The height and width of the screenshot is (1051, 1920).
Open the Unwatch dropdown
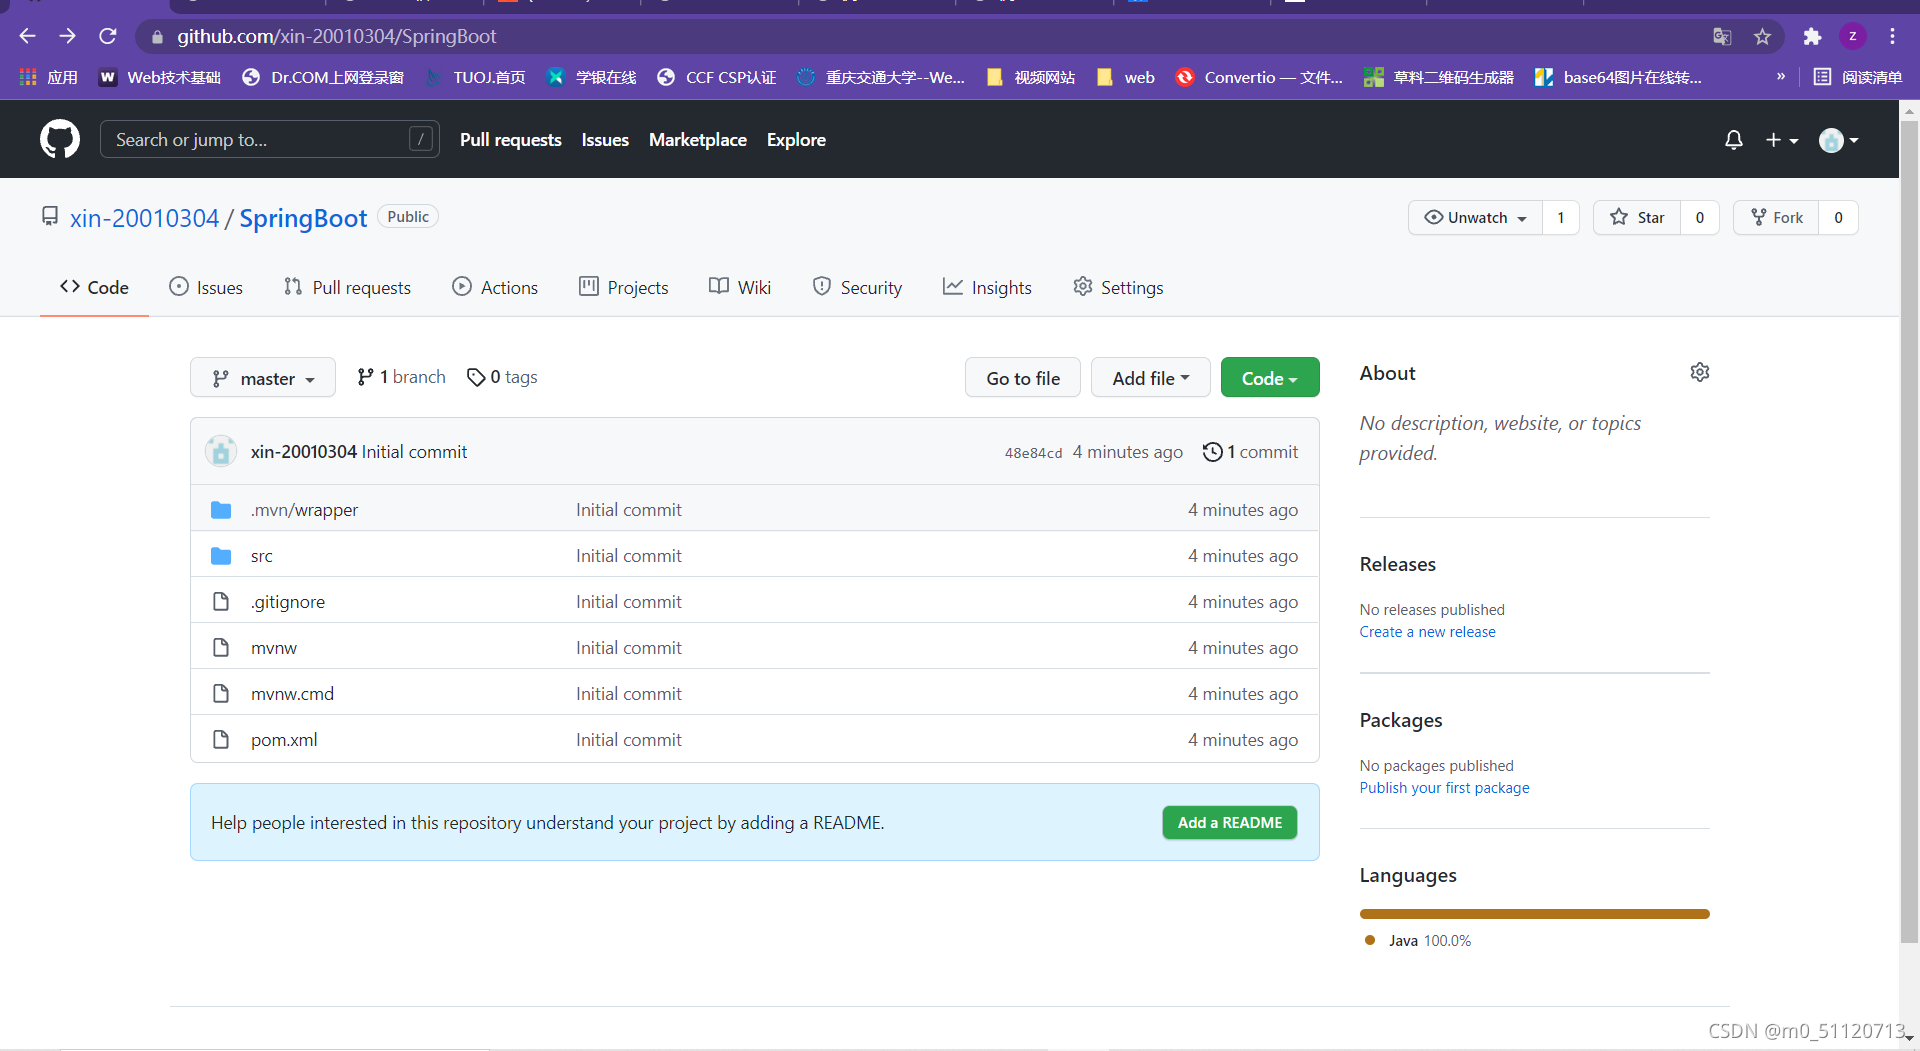[1476, 217]
